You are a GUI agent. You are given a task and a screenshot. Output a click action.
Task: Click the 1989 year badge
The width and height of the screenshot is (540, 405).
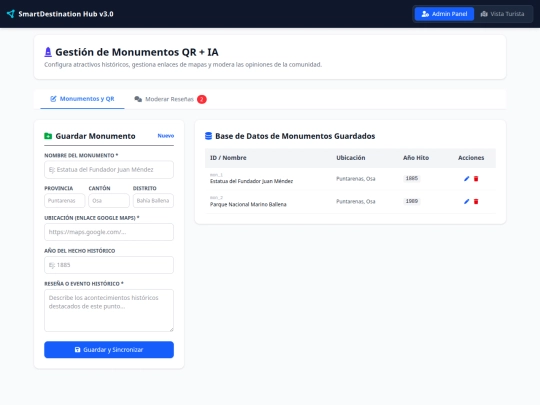[412, 201]
